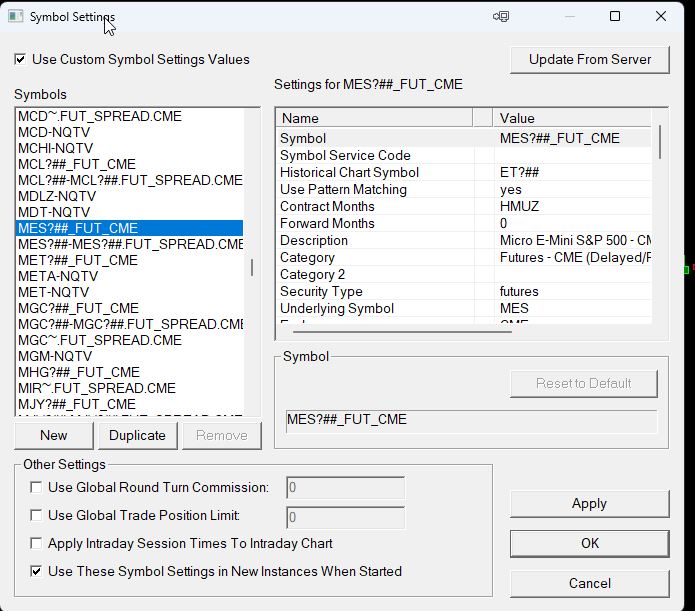Maximize the Symbol Settings window

coord(615,16)
